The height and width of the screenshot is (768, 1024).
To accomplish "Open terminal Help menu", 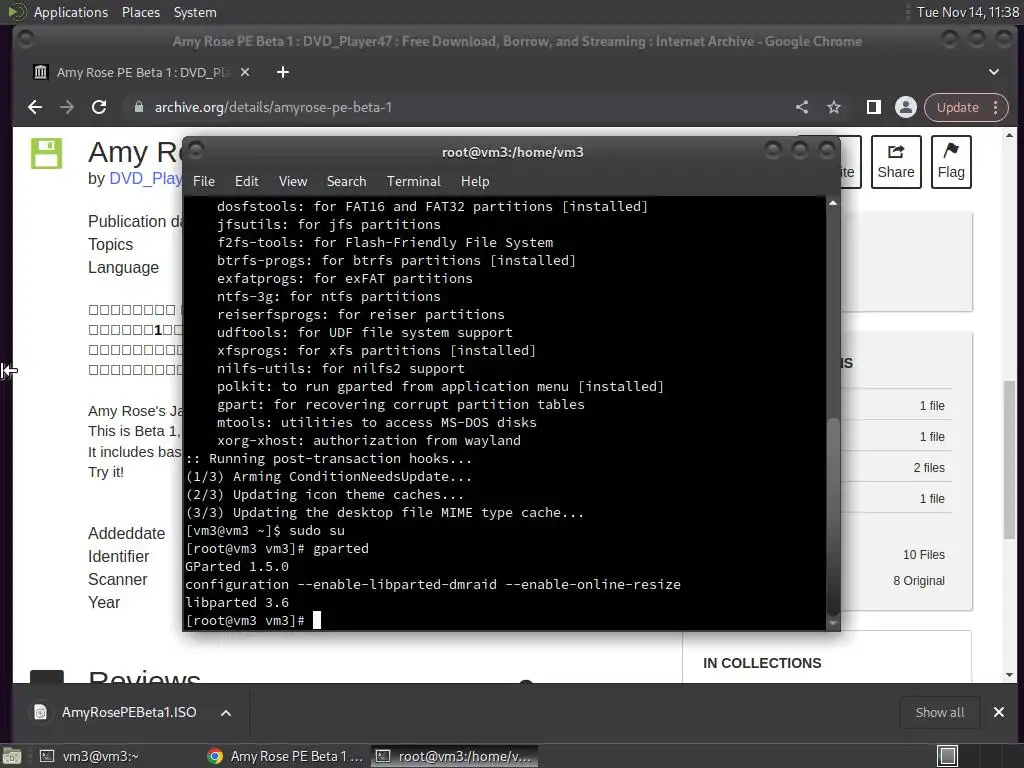I will click(x=475, y=181).
